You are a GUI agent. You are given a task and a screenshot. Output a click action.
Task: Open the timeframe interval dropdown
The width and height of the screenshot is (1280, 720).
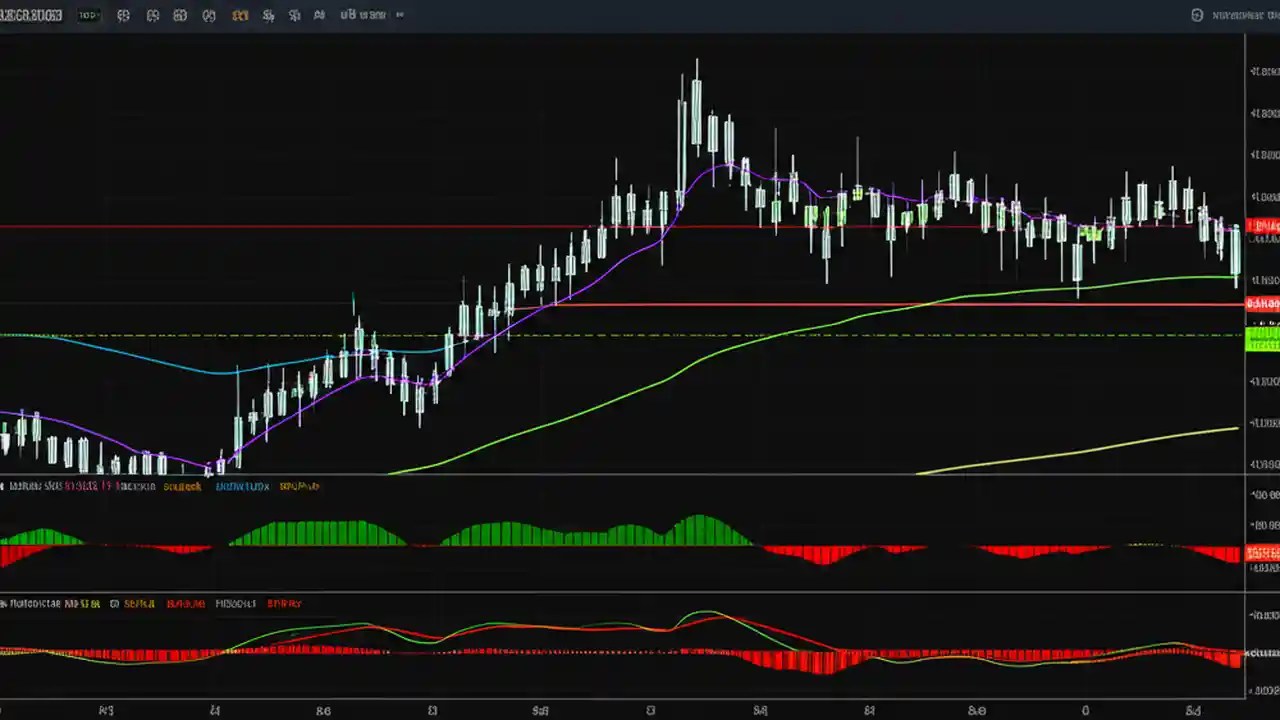pos(88,15)
